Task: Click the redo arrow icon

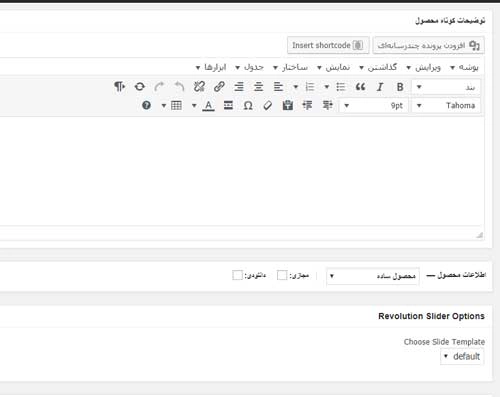Action: pos(159,87)
